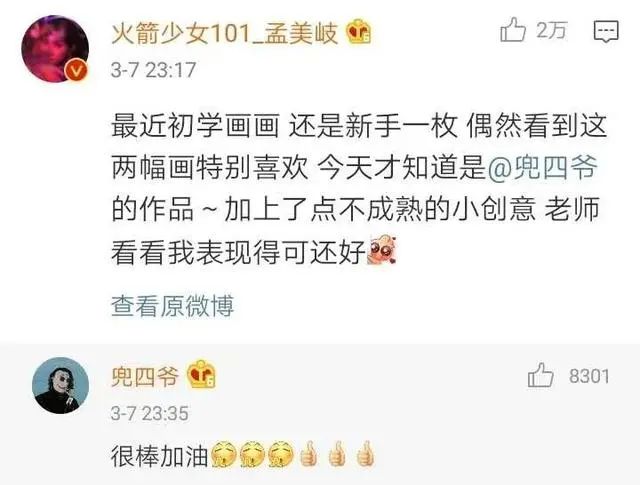
Task: Click the 2万 like count
Action: (x=551, y=31)
